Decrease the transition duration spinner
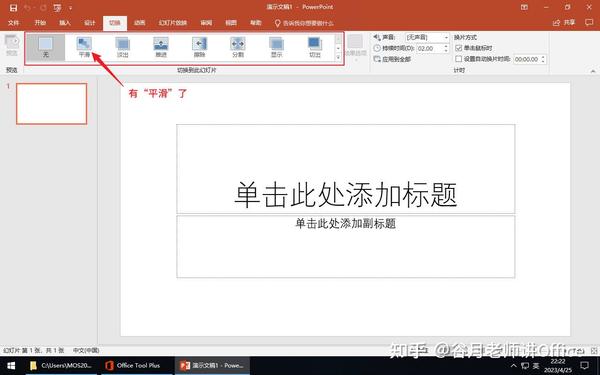The width and height of the screenshot is (600, 375). tap(446, 51)
